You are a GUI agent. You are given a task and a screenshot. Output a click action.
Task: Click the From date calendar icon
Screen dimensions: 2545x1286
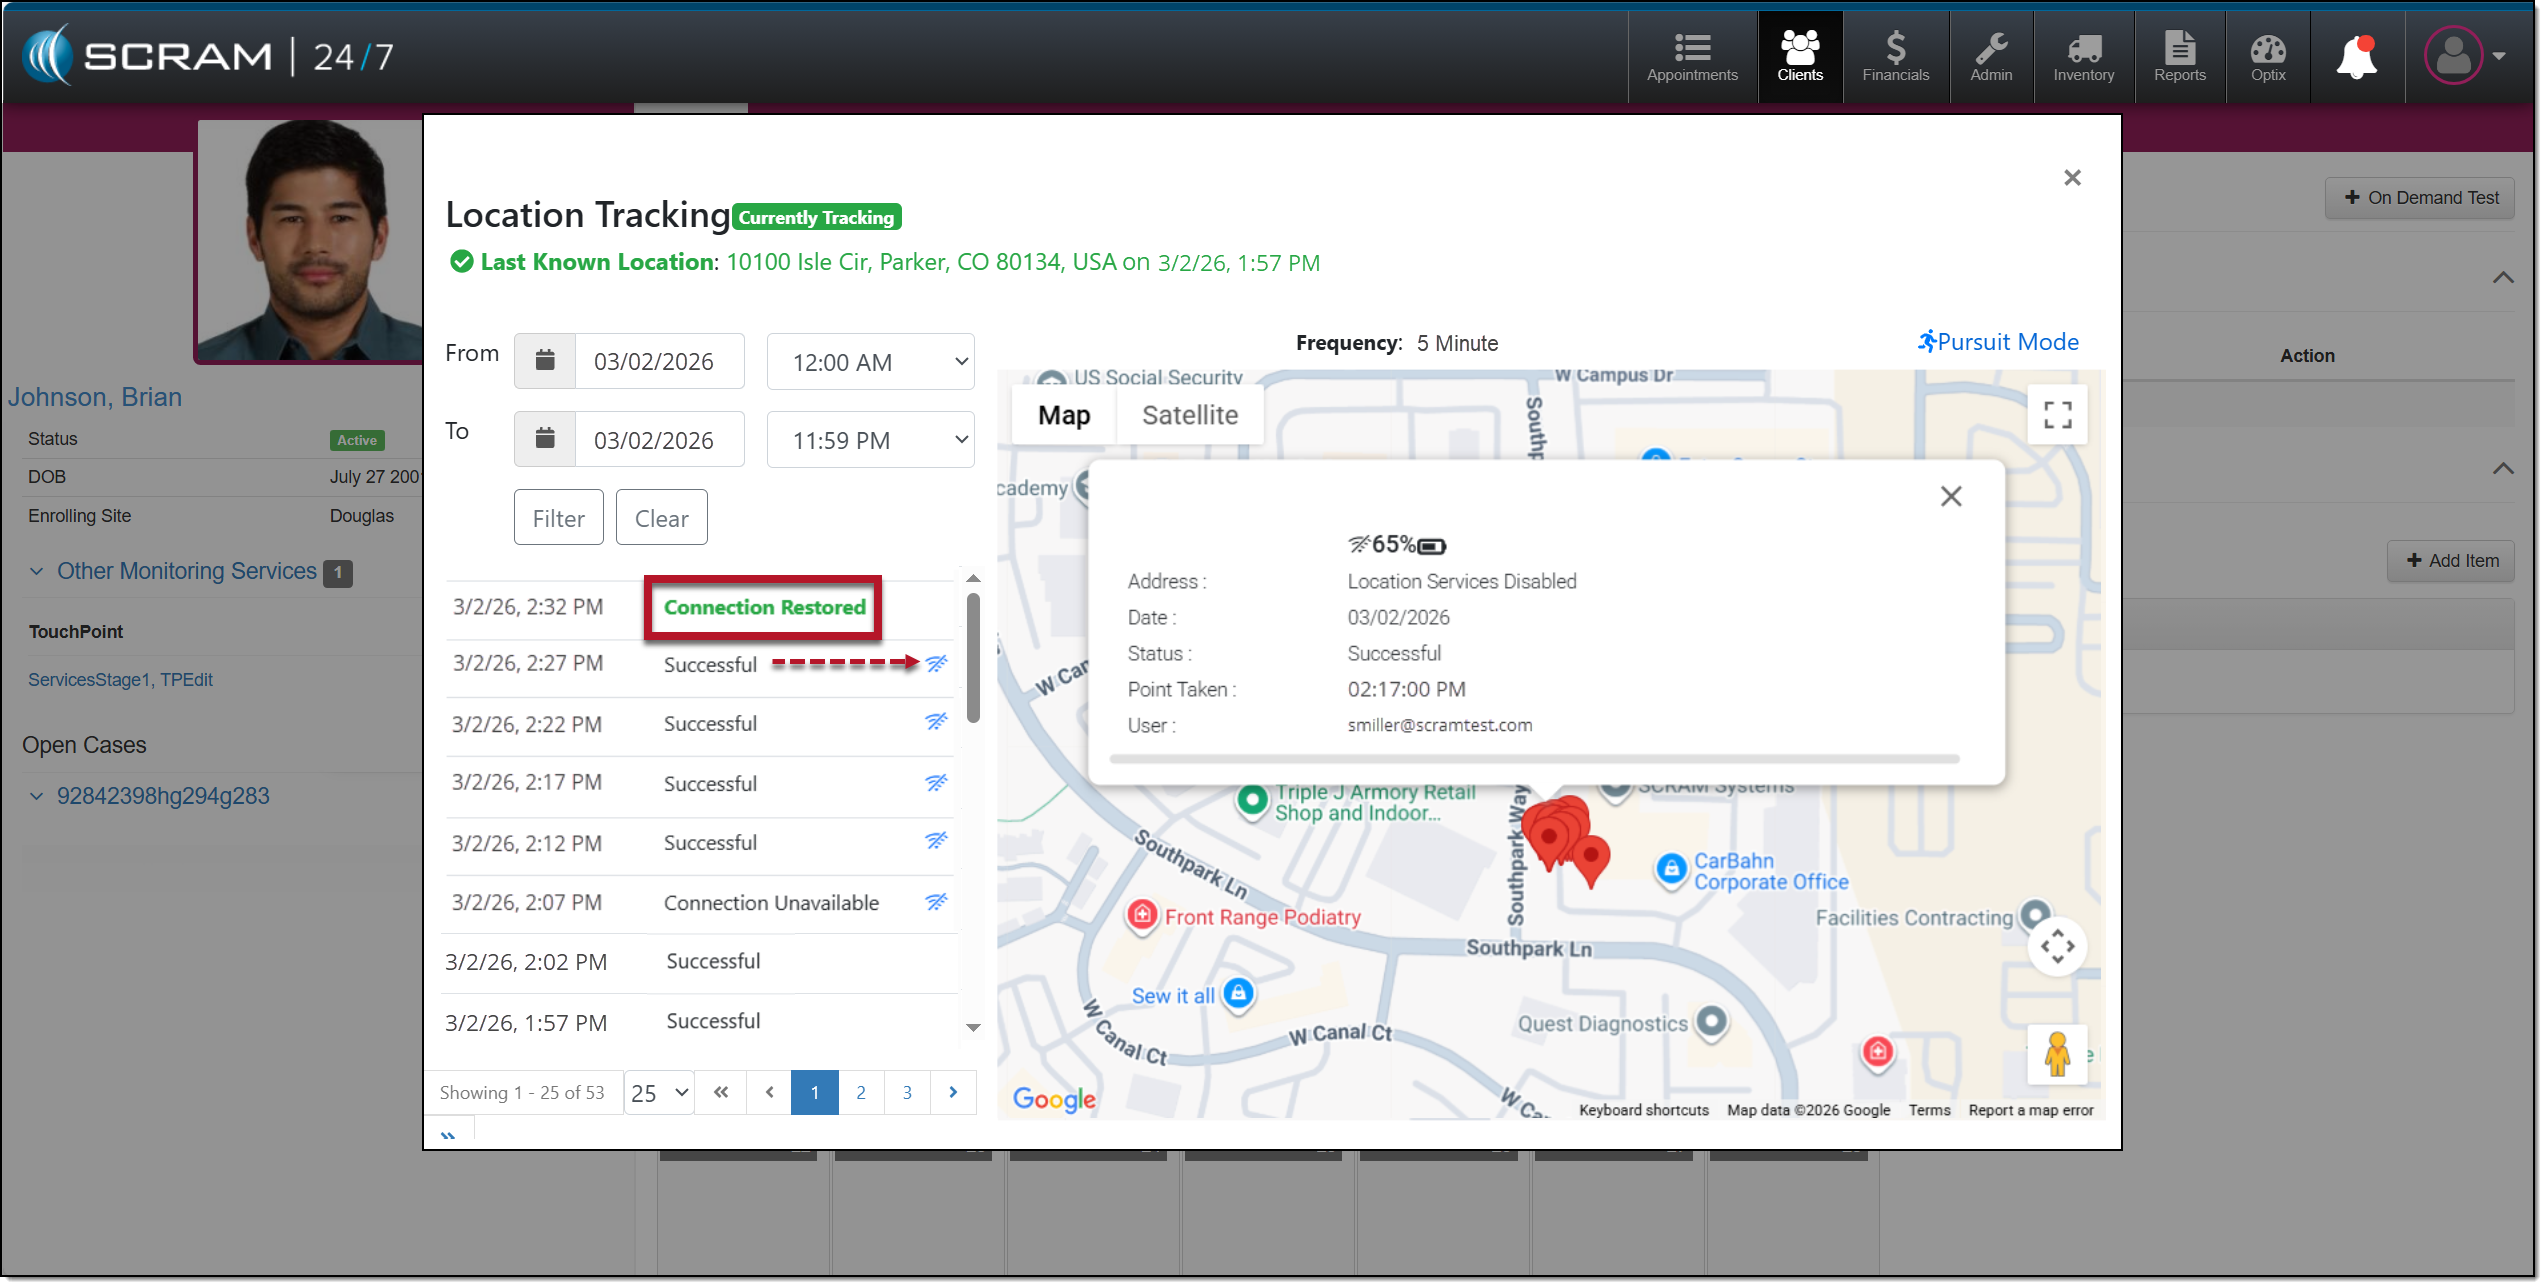click(x=546, y=361)
